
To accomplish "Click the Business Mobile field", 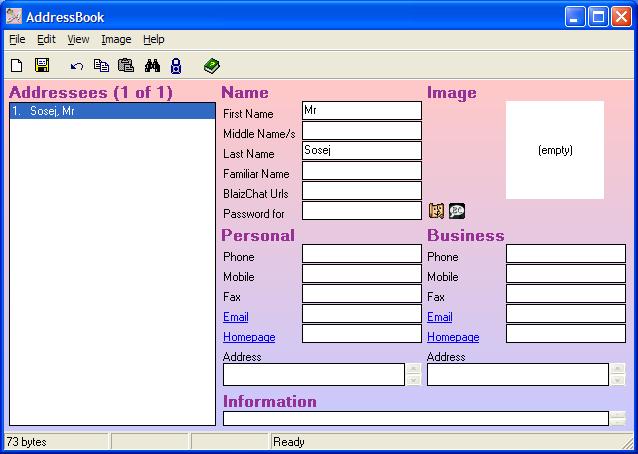I will click(x=566, y=273).
